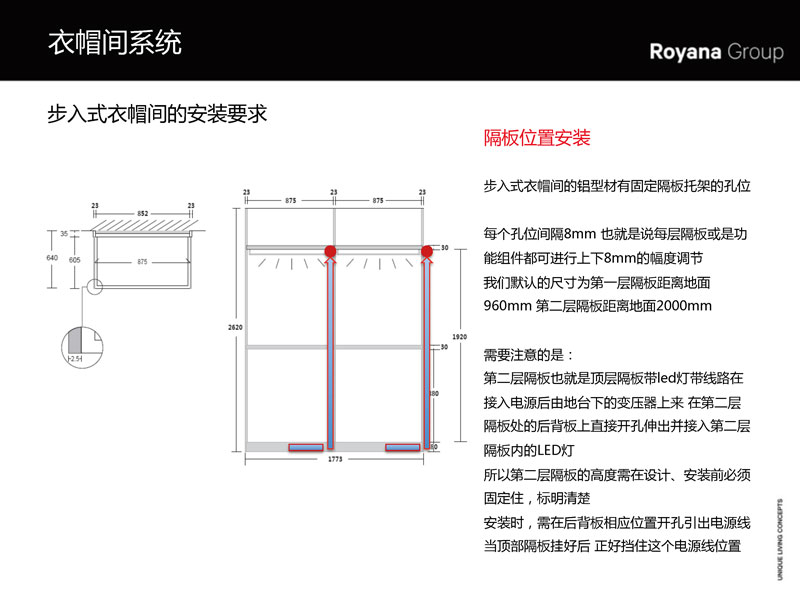Select the vertical UNIQUE LIVING CONCEPTS text
The height and width of the screenshot is (600, 800).
pos(779,538)
